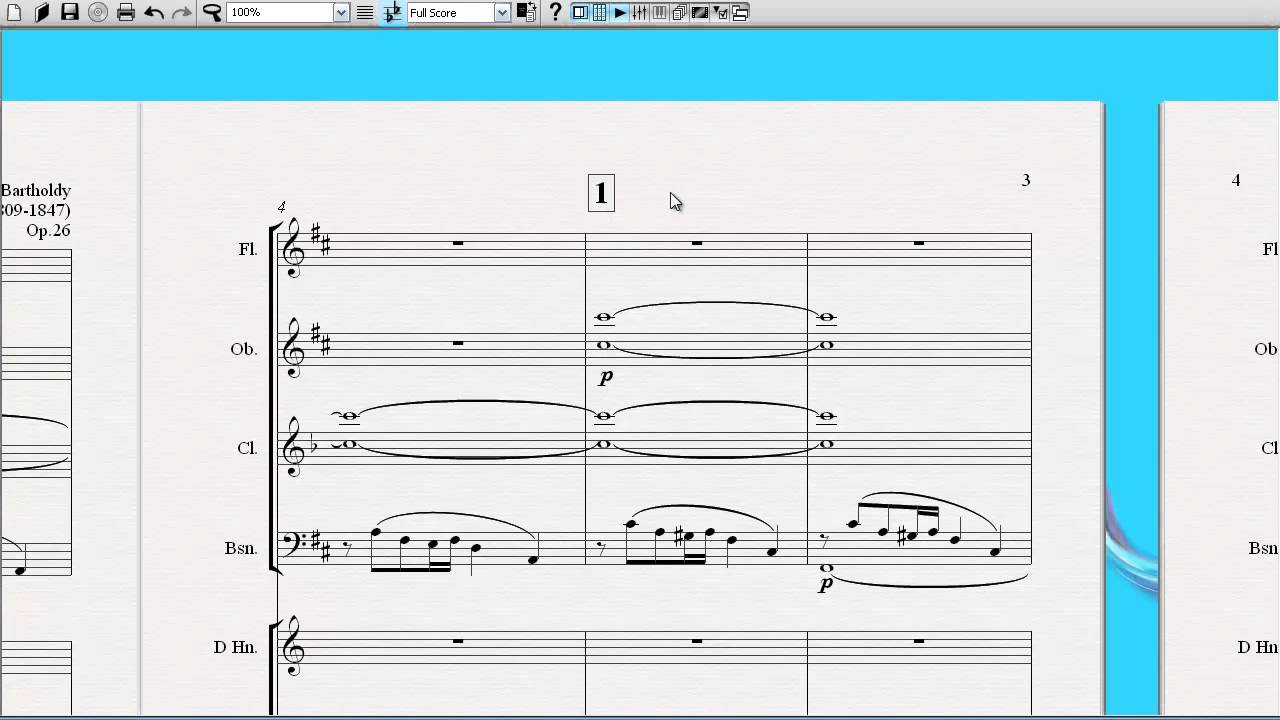Save the score with the floppy disk icon

(x=70, y=12)
